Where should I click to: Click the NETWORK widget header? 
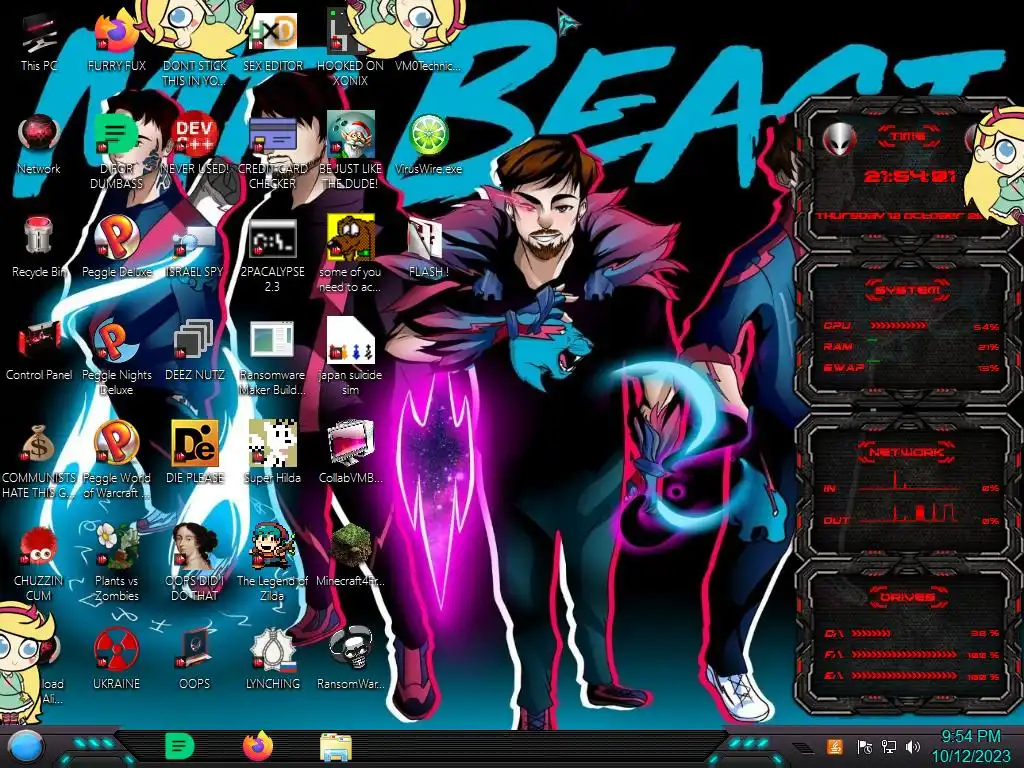906,451
